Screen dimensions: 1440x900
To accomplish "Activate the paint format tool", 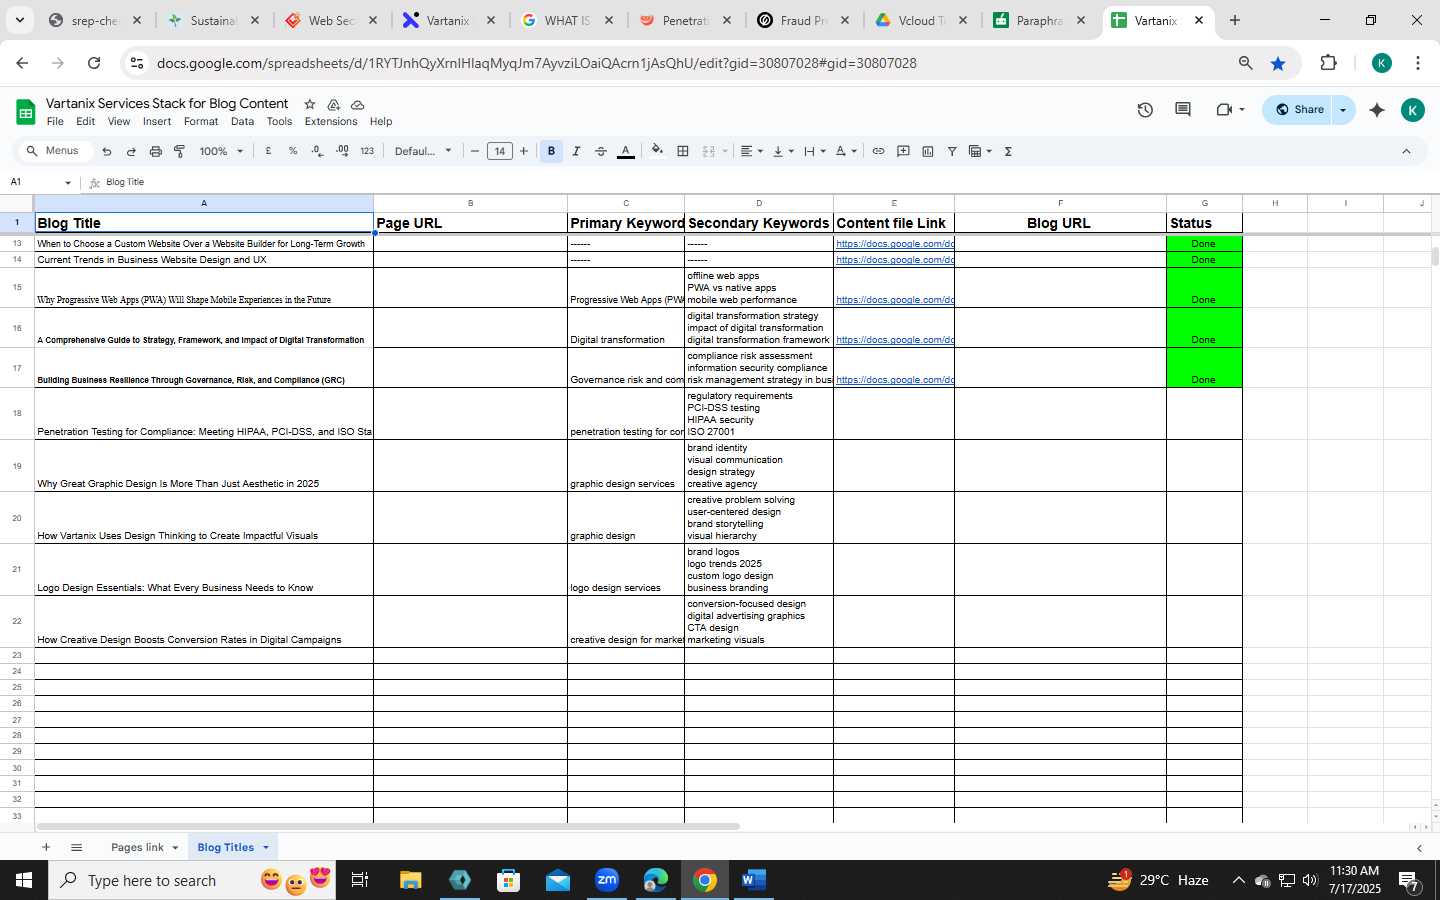I will pyautogui.click(x=180, y=152).
